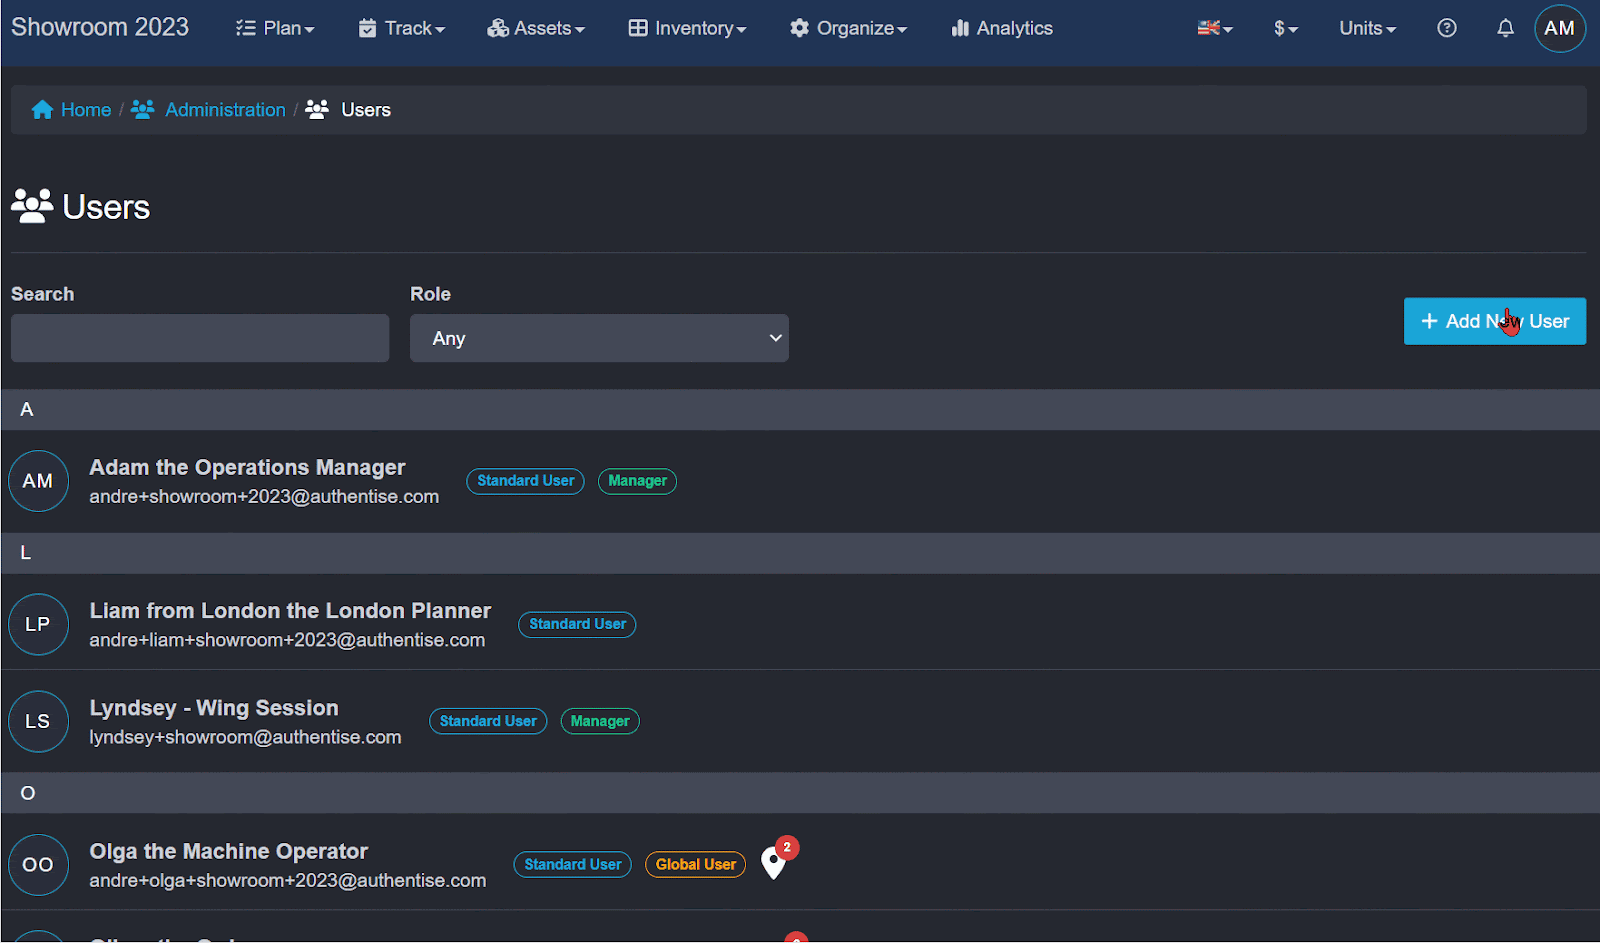Click the help question mark icon
Image resolution: width=1600 pixels, height=943 pixels.
click(1447, 28)
